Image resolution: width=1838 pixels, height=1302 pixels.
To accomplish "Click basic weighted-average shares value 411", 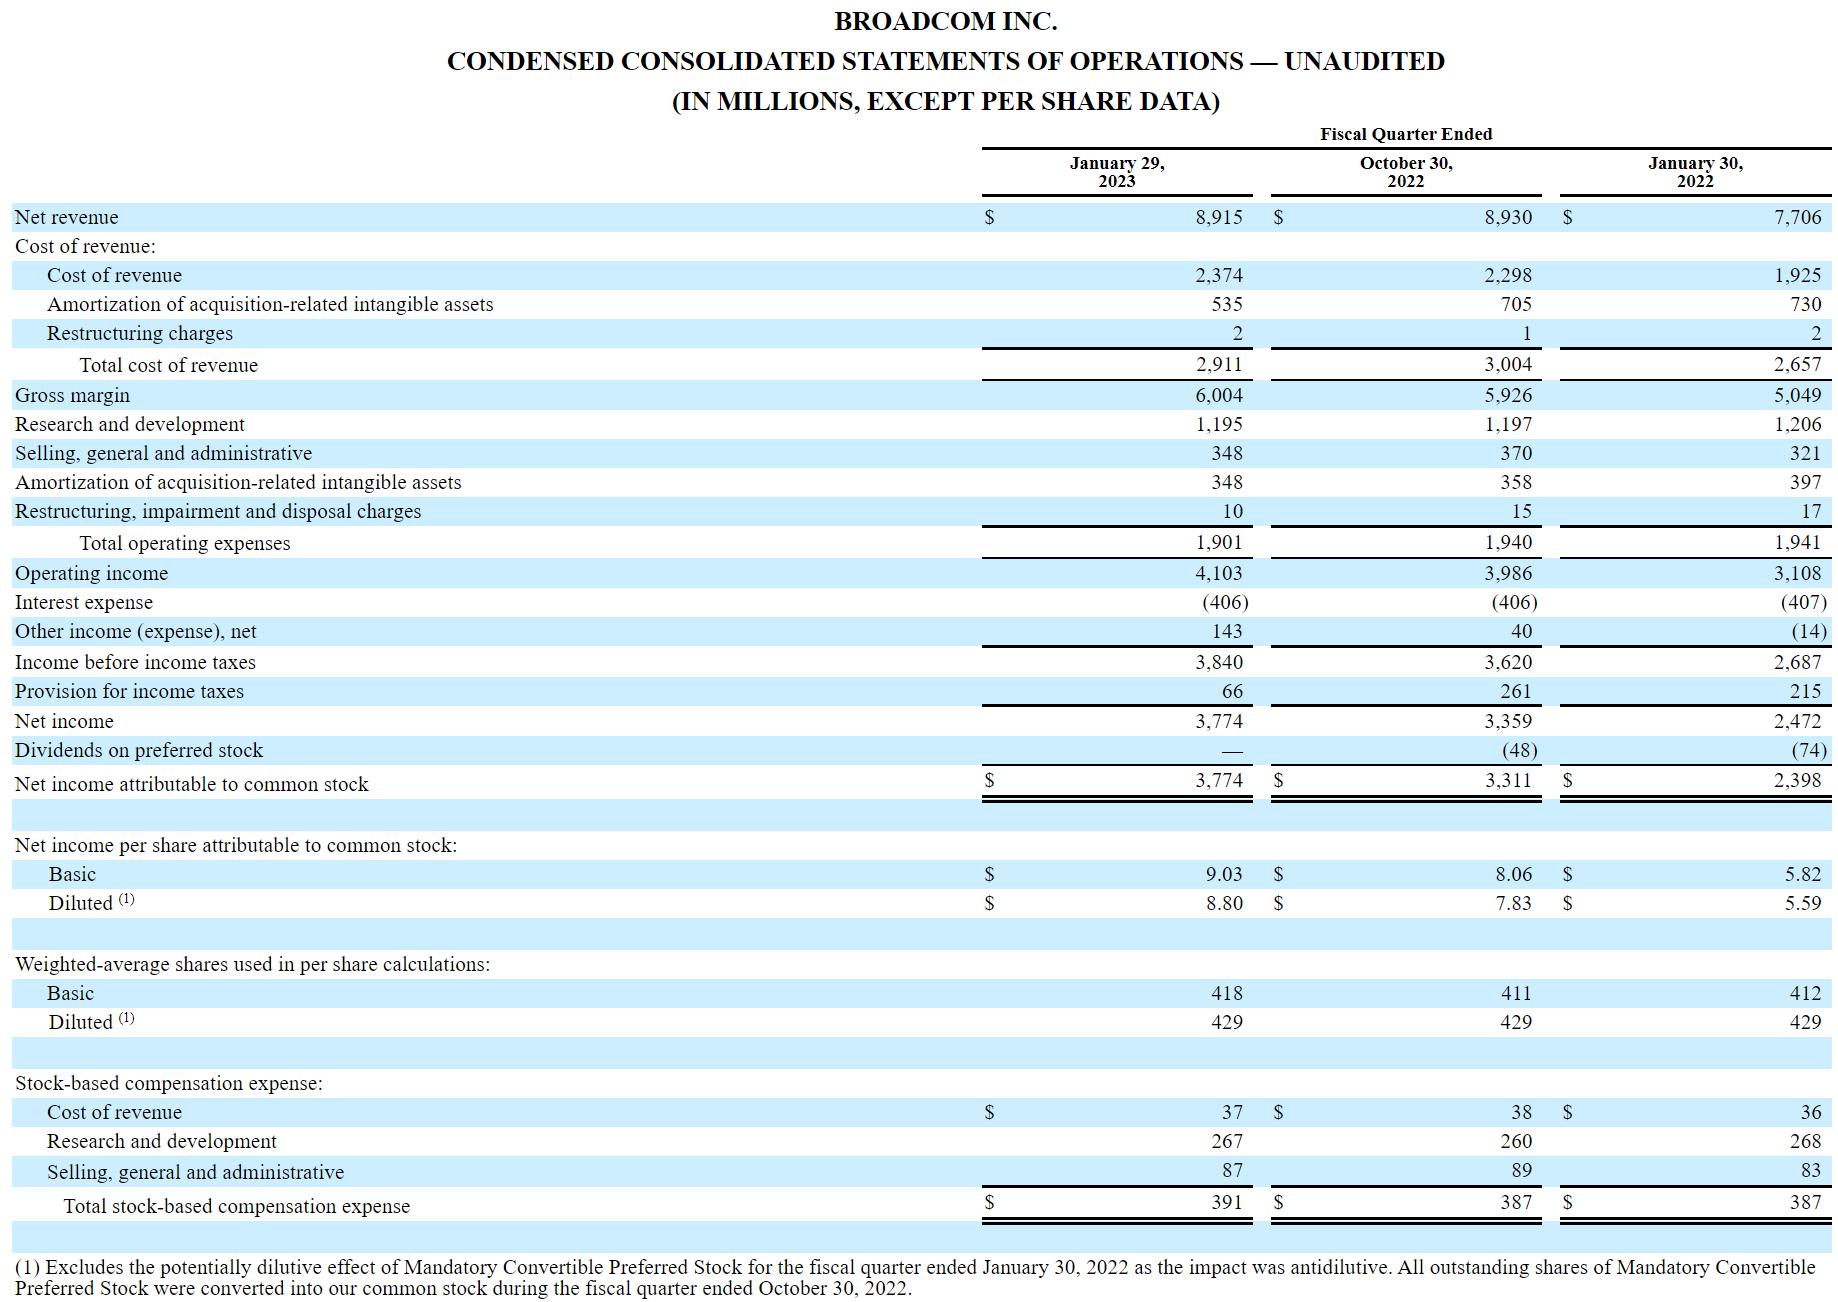I will click(1515, 993).
